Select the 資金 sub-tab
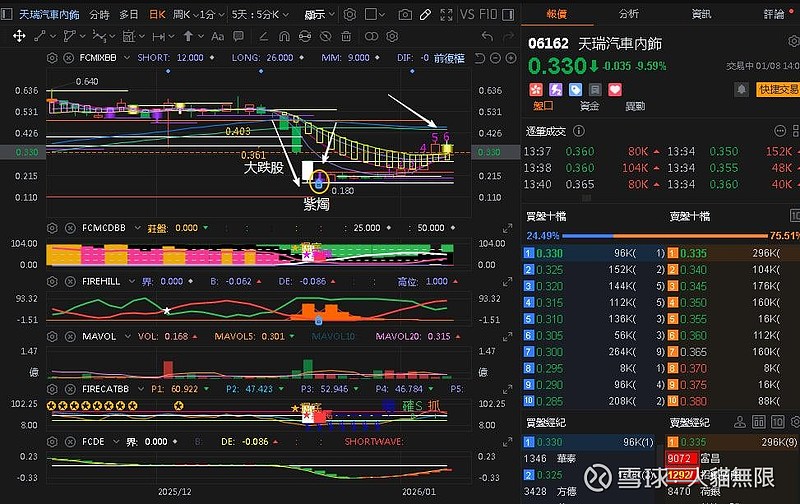Image resolution: width=800 pixels, height=504 pixels. tap(590, 105)
